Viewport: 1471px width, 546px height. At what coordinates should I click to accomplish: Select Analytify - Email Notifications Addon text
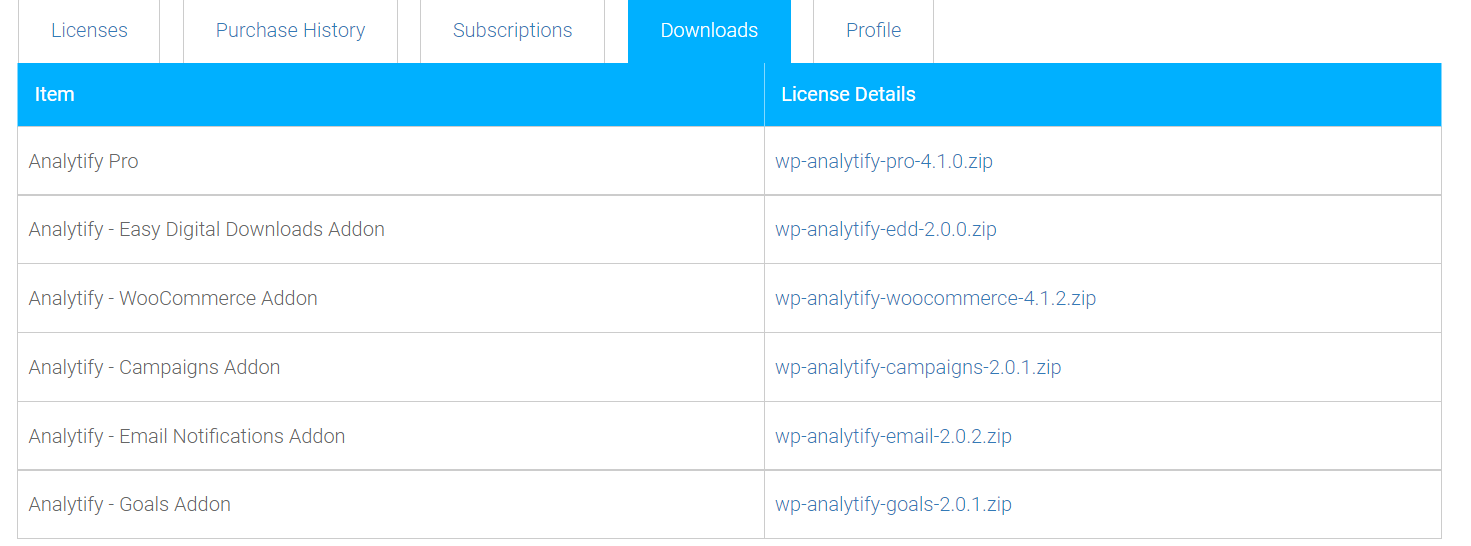pos(187,436)
